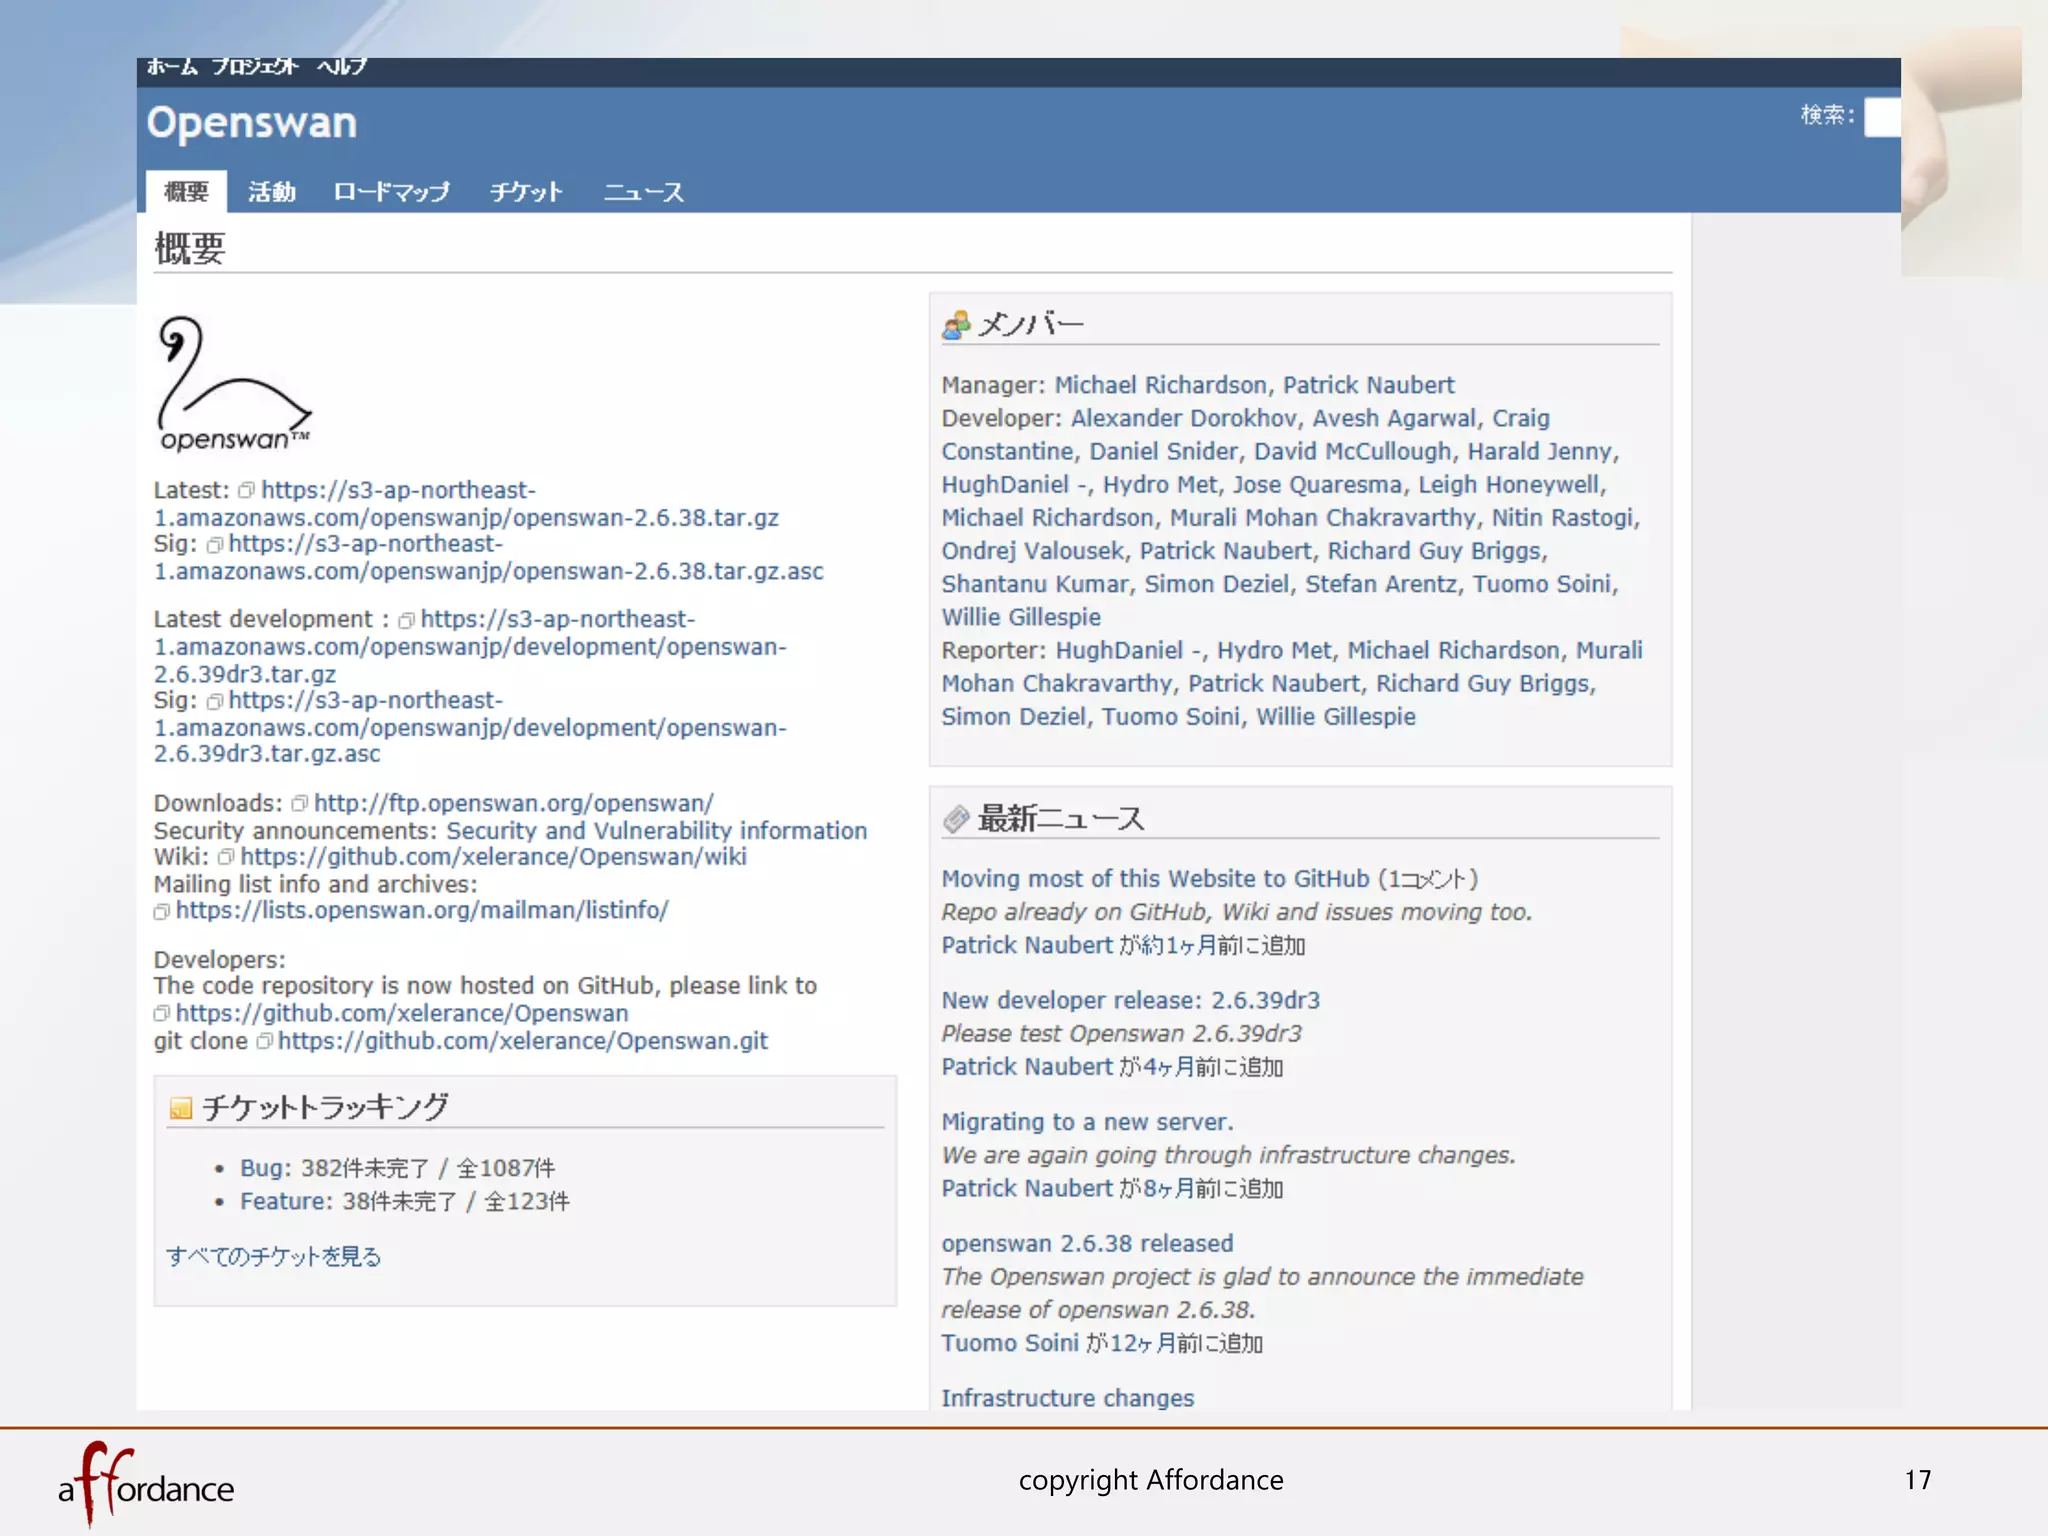Click external link icon beside Latest download

coord(246,491)
